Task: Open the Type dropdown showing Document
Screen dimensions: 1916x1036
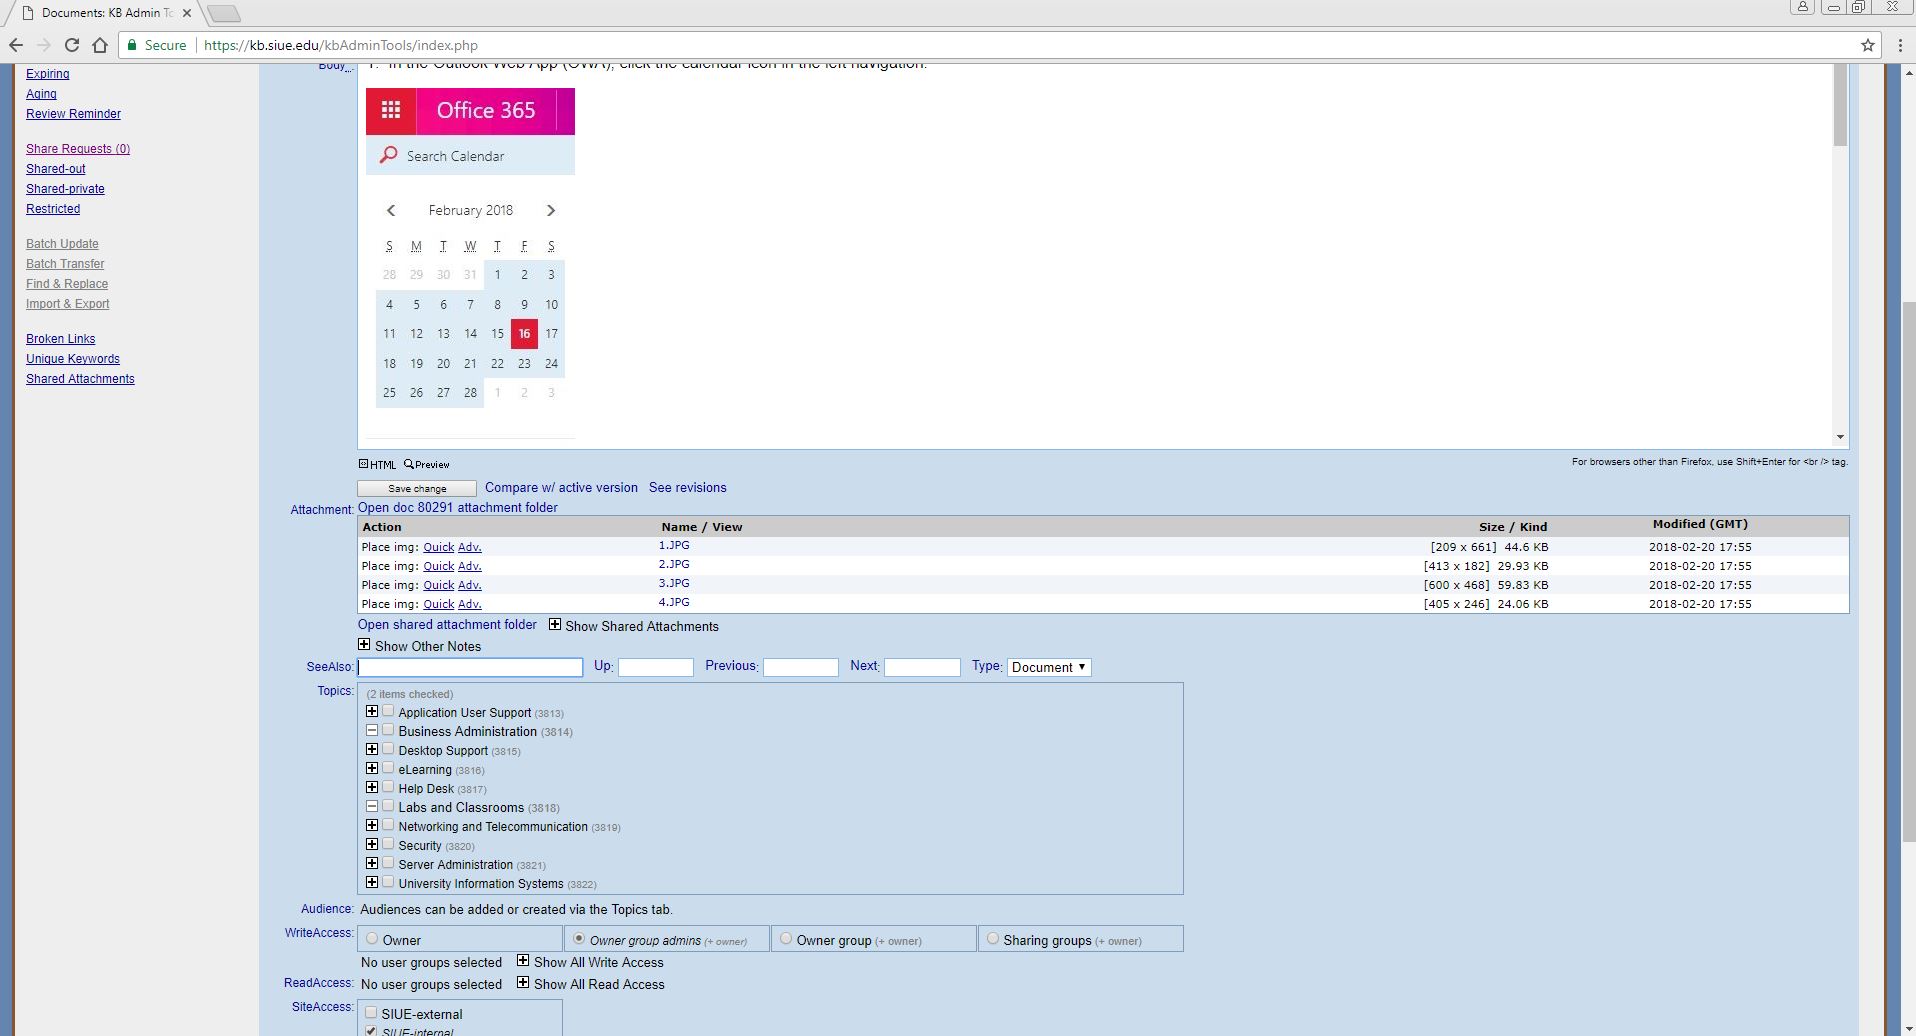Action: pos(1048,667)
